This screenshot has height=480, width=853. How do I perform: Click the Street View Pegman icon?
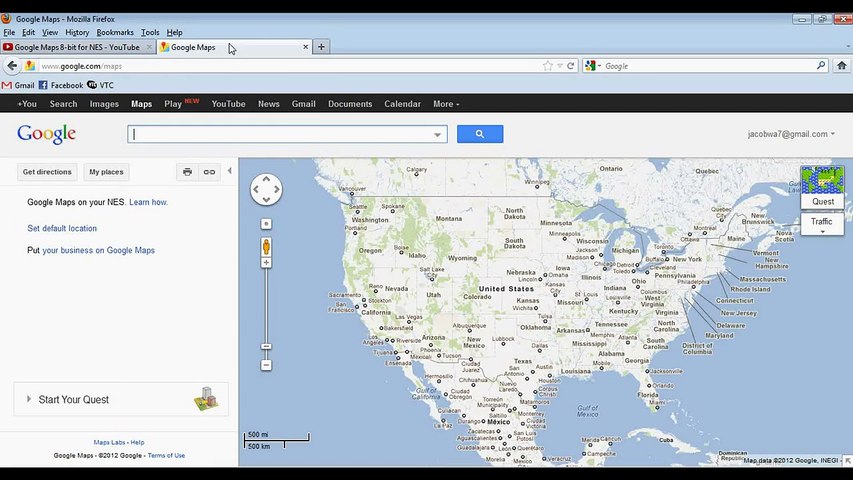[x=266, y=247]
